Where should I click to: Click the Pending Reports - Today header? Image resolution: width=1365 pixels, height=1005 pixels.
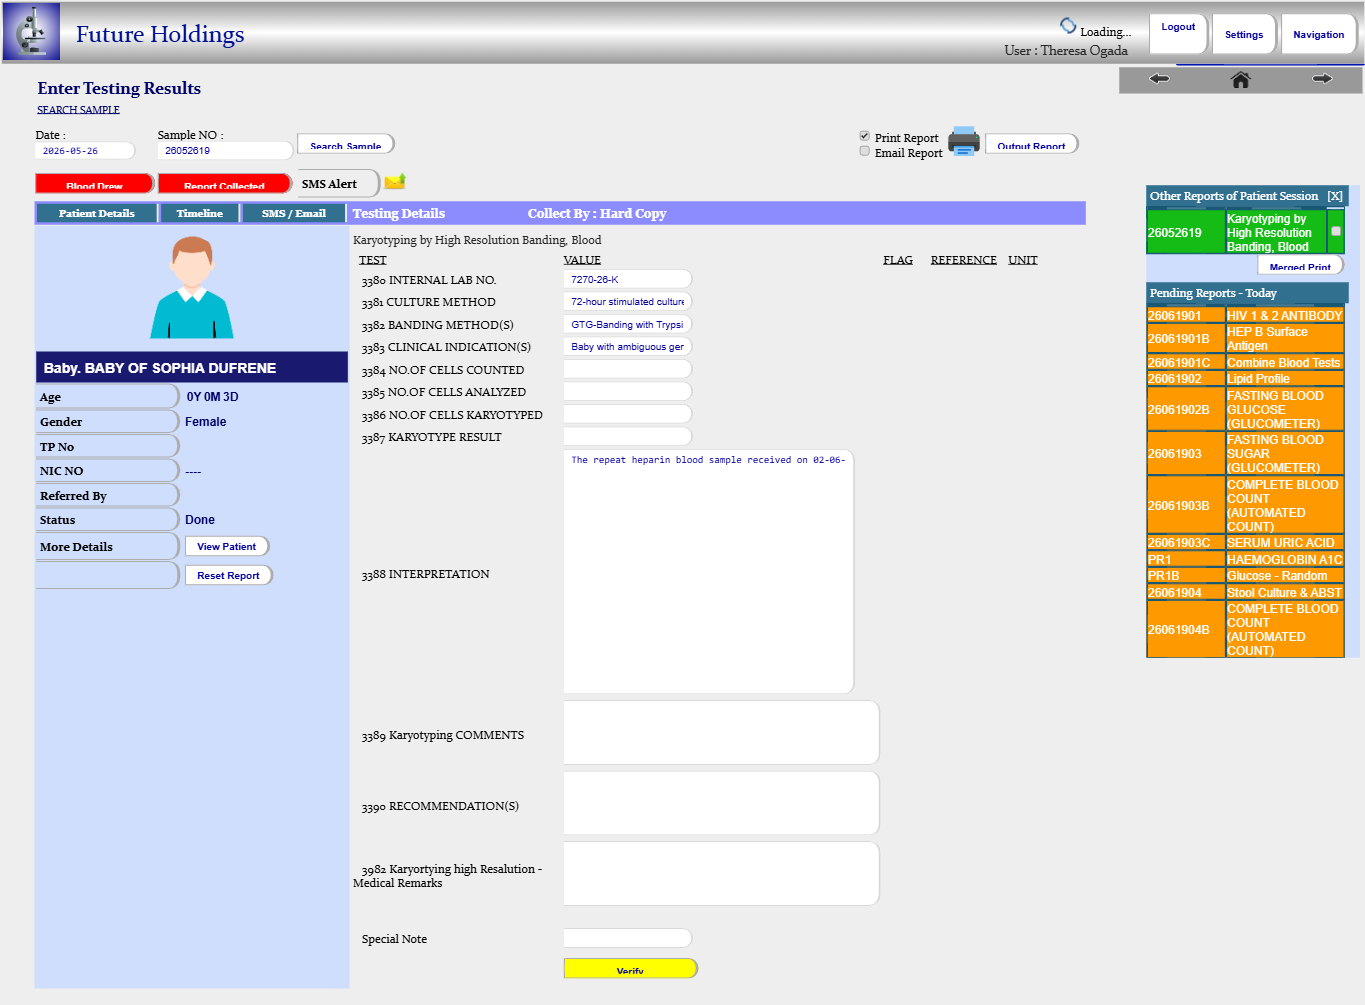pyautogui.click(x=1247, y=293)
